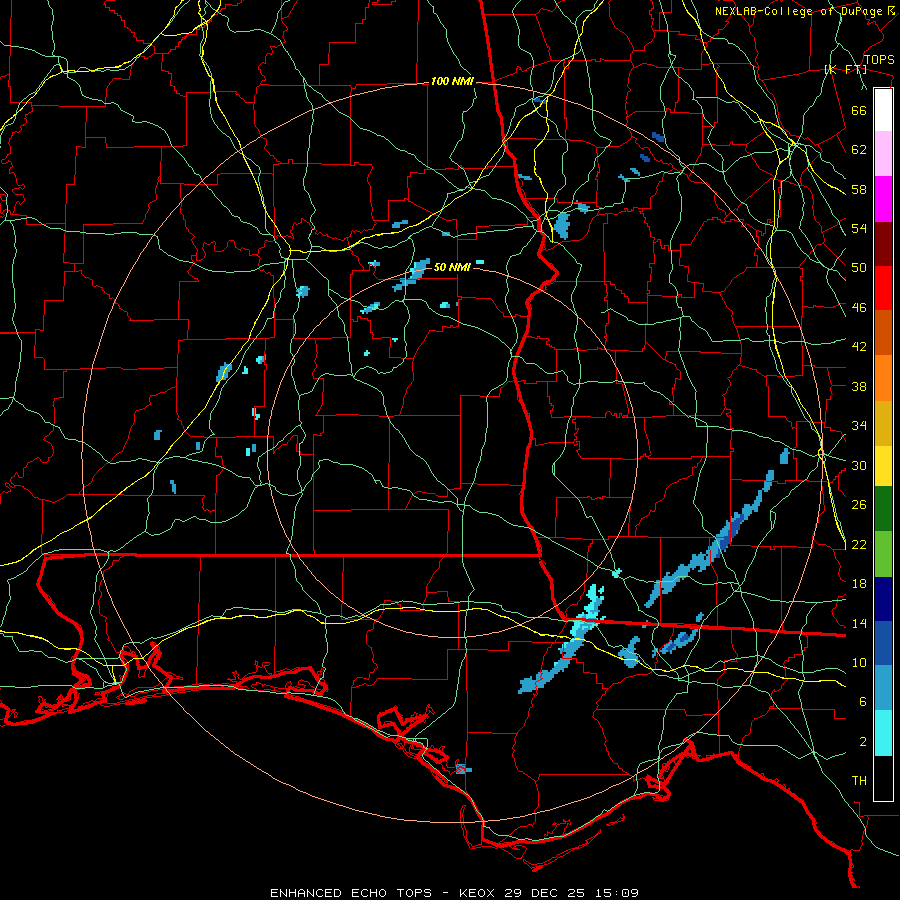Click the diagonal echo streak beside 50 NMI label
Image resolution: width=900 pixels, height=900 pixels.
(412, 274)
